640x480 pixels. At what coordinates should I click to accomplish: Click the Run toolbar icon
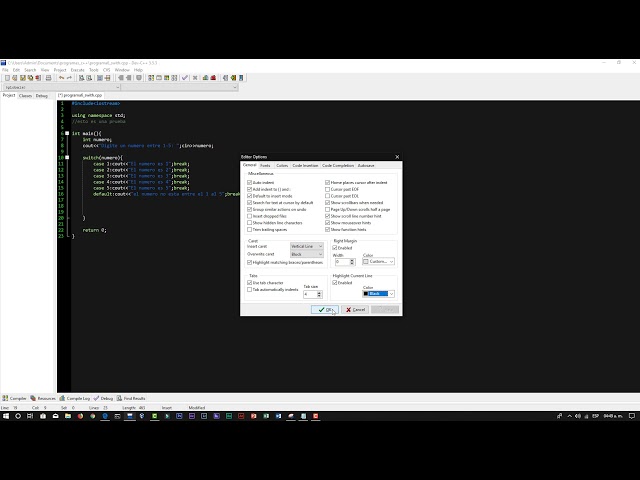[159, 78]
